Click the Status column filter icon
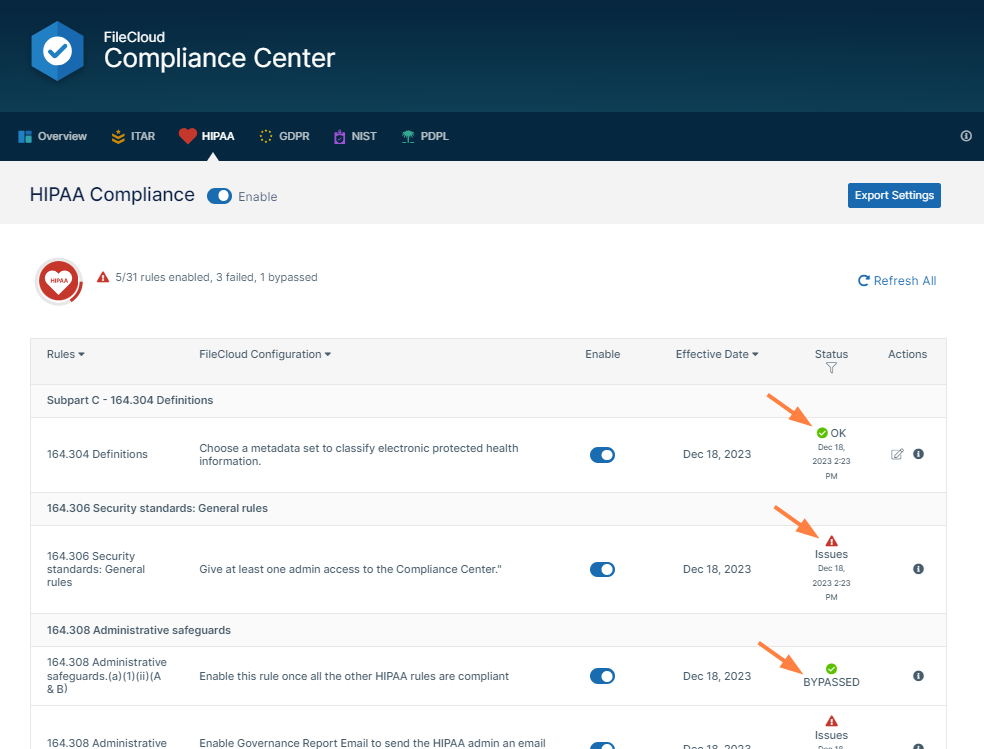Viewport: 984px width, 749px height. coord(831,368)
